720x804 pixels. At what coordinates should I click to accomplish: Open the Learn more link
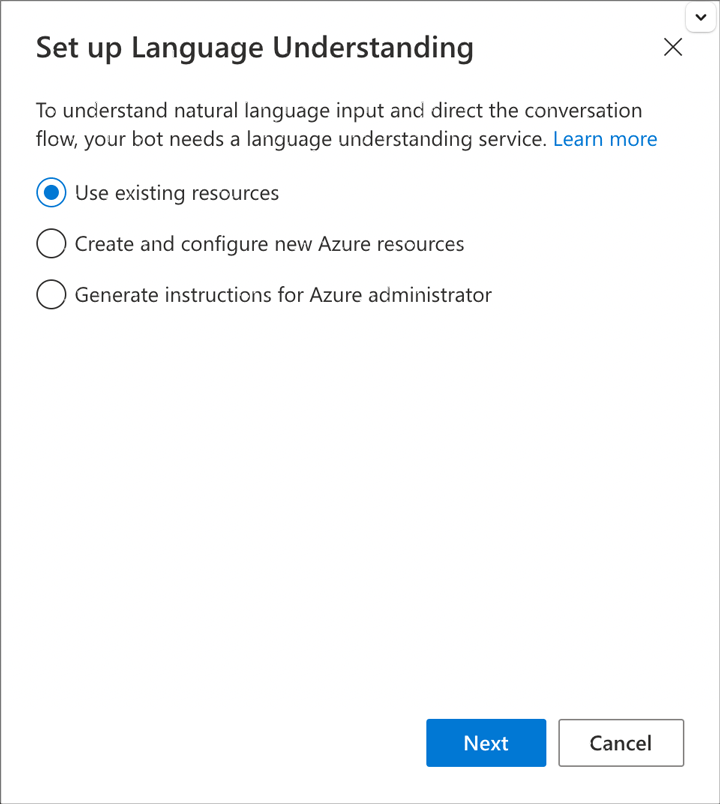coord(605,139)
